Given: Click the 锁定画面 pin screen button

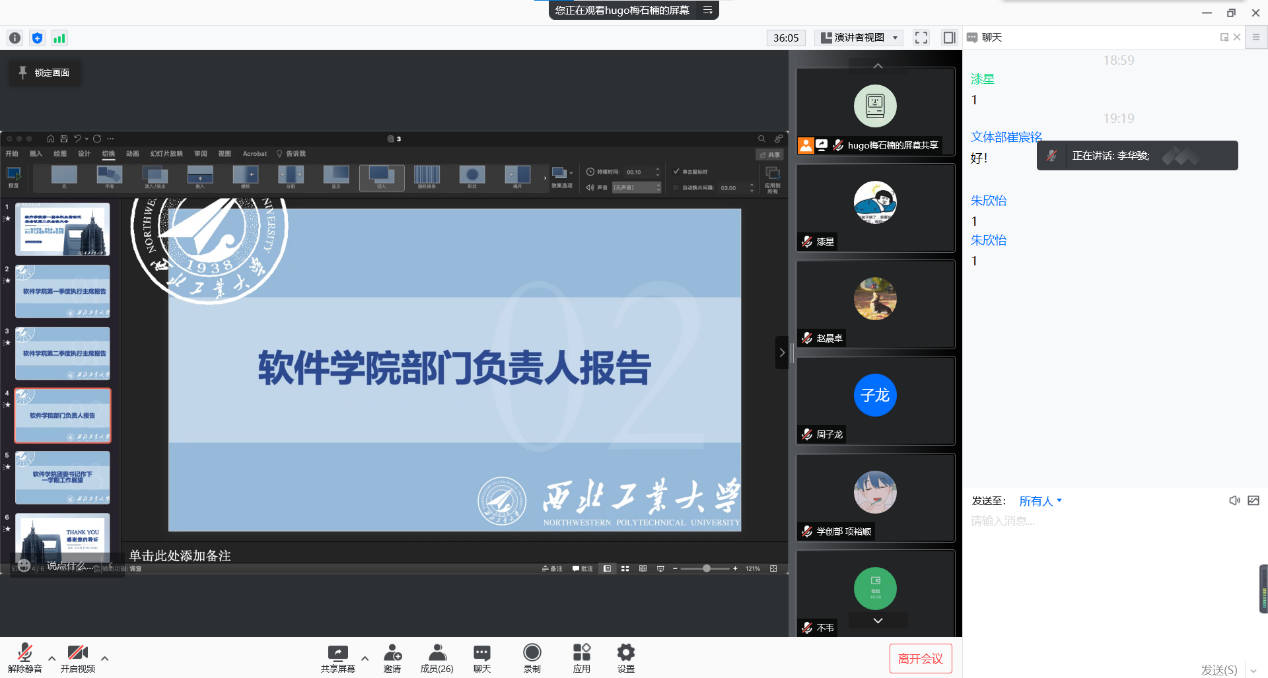Looking at the screenshot, I should (x=44, y=73).
